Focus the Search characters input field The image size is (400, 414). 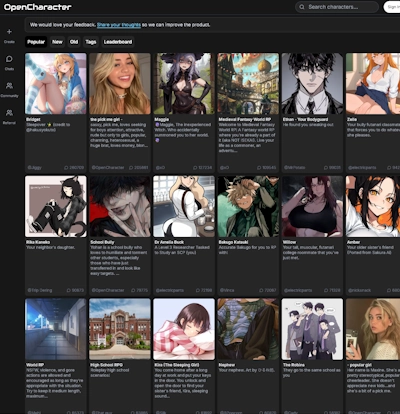click(x=337, y=7)
